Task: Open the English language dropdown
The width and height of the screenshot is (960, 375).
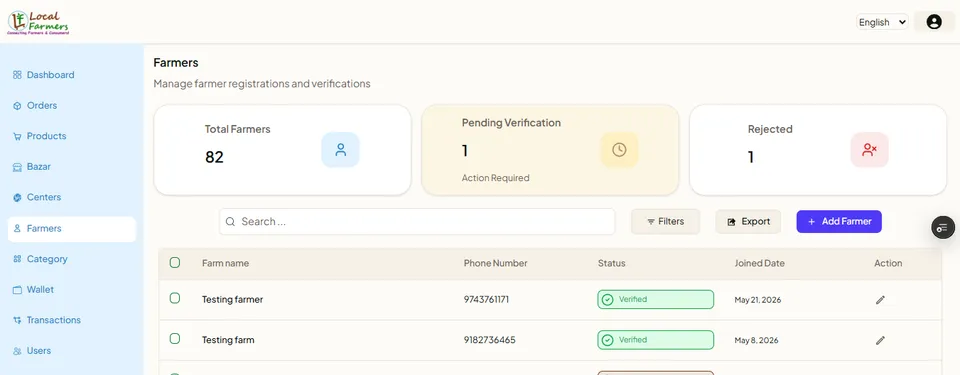Action: coord(882,22)
